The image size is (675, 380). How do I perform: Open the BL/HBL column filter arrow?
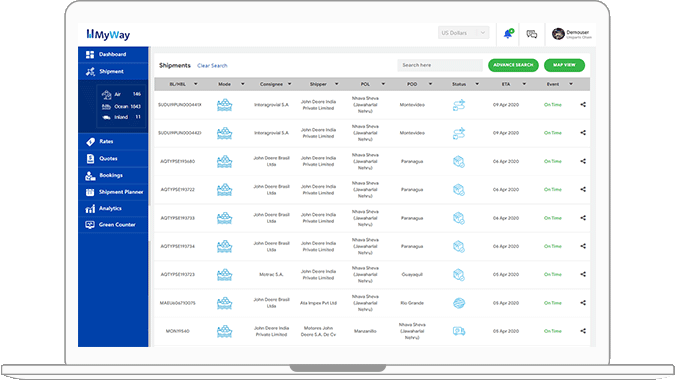195,84
